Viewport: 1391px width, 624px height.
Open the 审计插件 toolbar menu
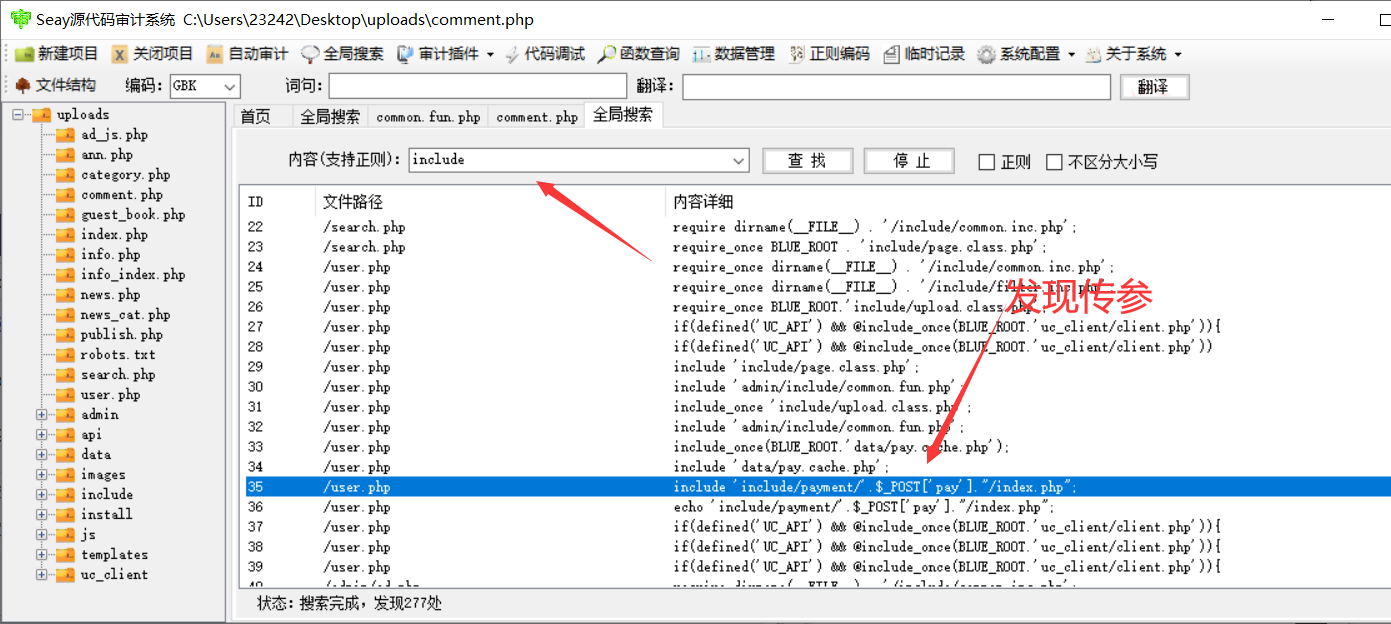coord(446,54)
